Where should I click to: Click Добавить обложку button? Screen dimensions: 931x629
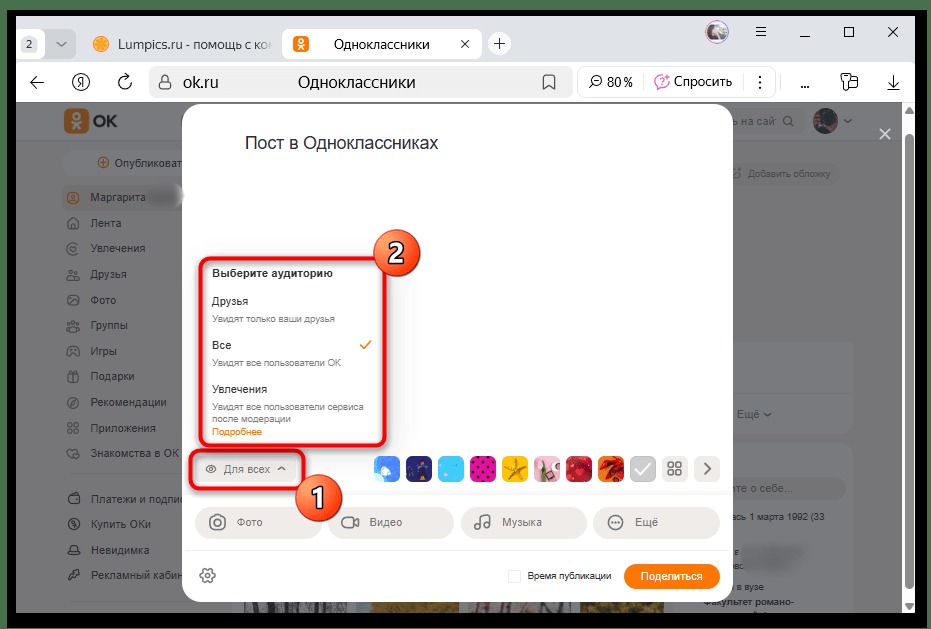783,173
